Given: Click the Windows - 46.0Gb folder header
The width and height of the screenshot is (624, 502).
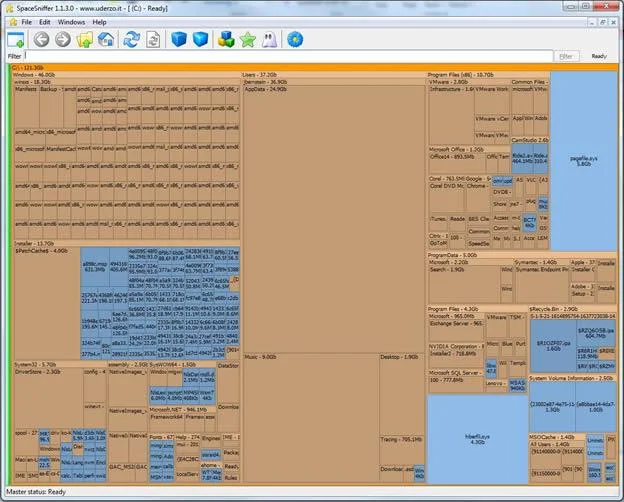Looking at the screenshot, I should [x=127, y=75].
